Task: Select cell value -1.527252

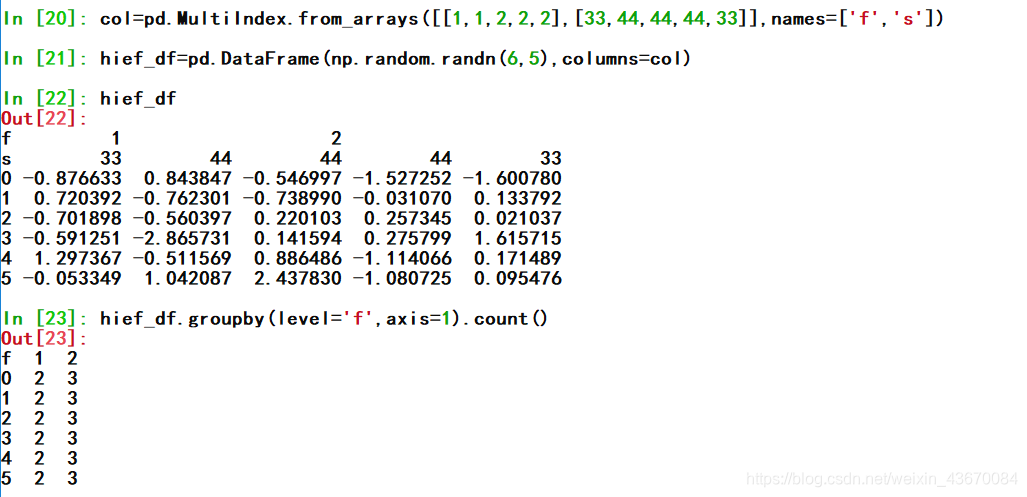Action: [x=402, y=179]
